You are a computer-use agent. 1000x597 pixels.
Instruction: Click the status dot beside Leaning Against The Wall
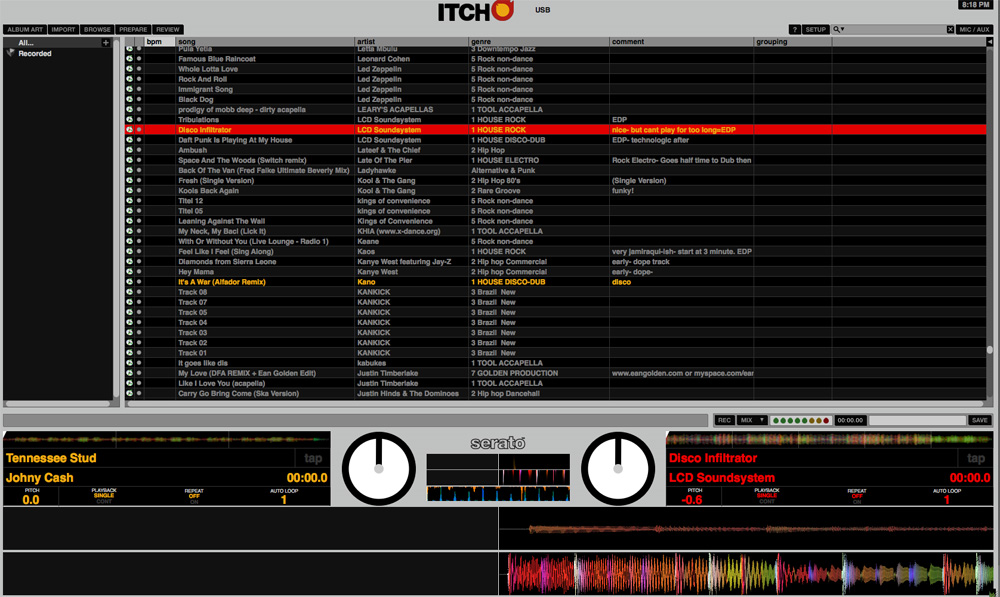[139, 221]
